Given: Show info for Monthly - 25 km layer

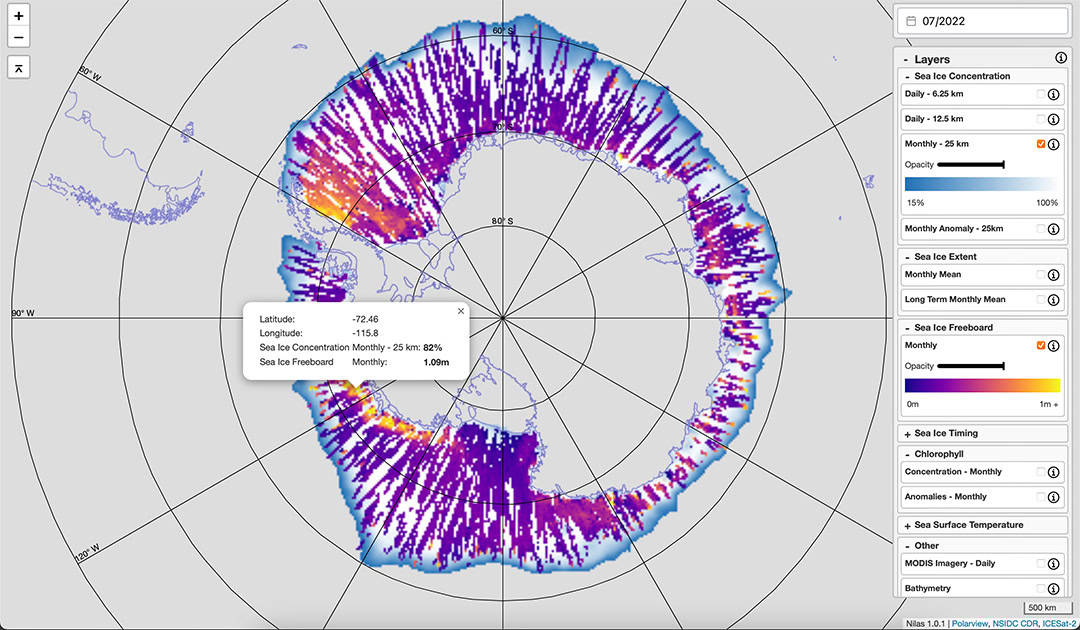Looking at the screenshot, I should pyautogui.click(x=1053, y=144).
